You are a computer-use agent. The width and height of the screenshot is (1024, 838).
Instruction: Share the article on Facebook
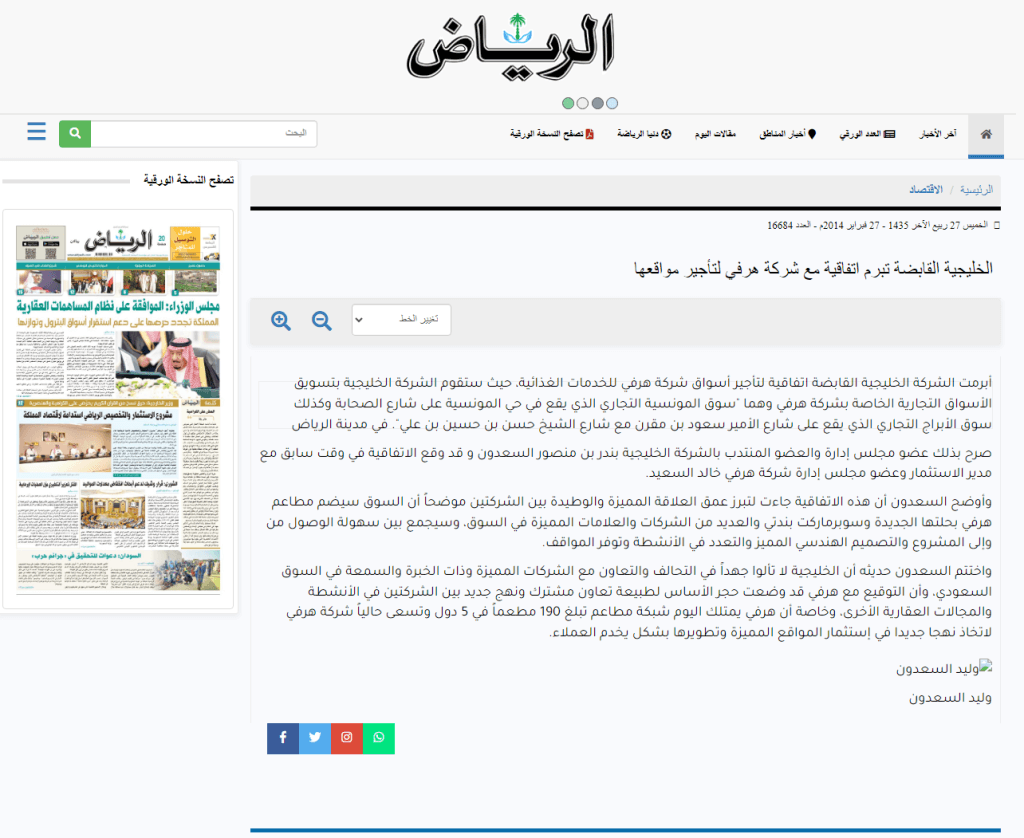coord(283,738)
